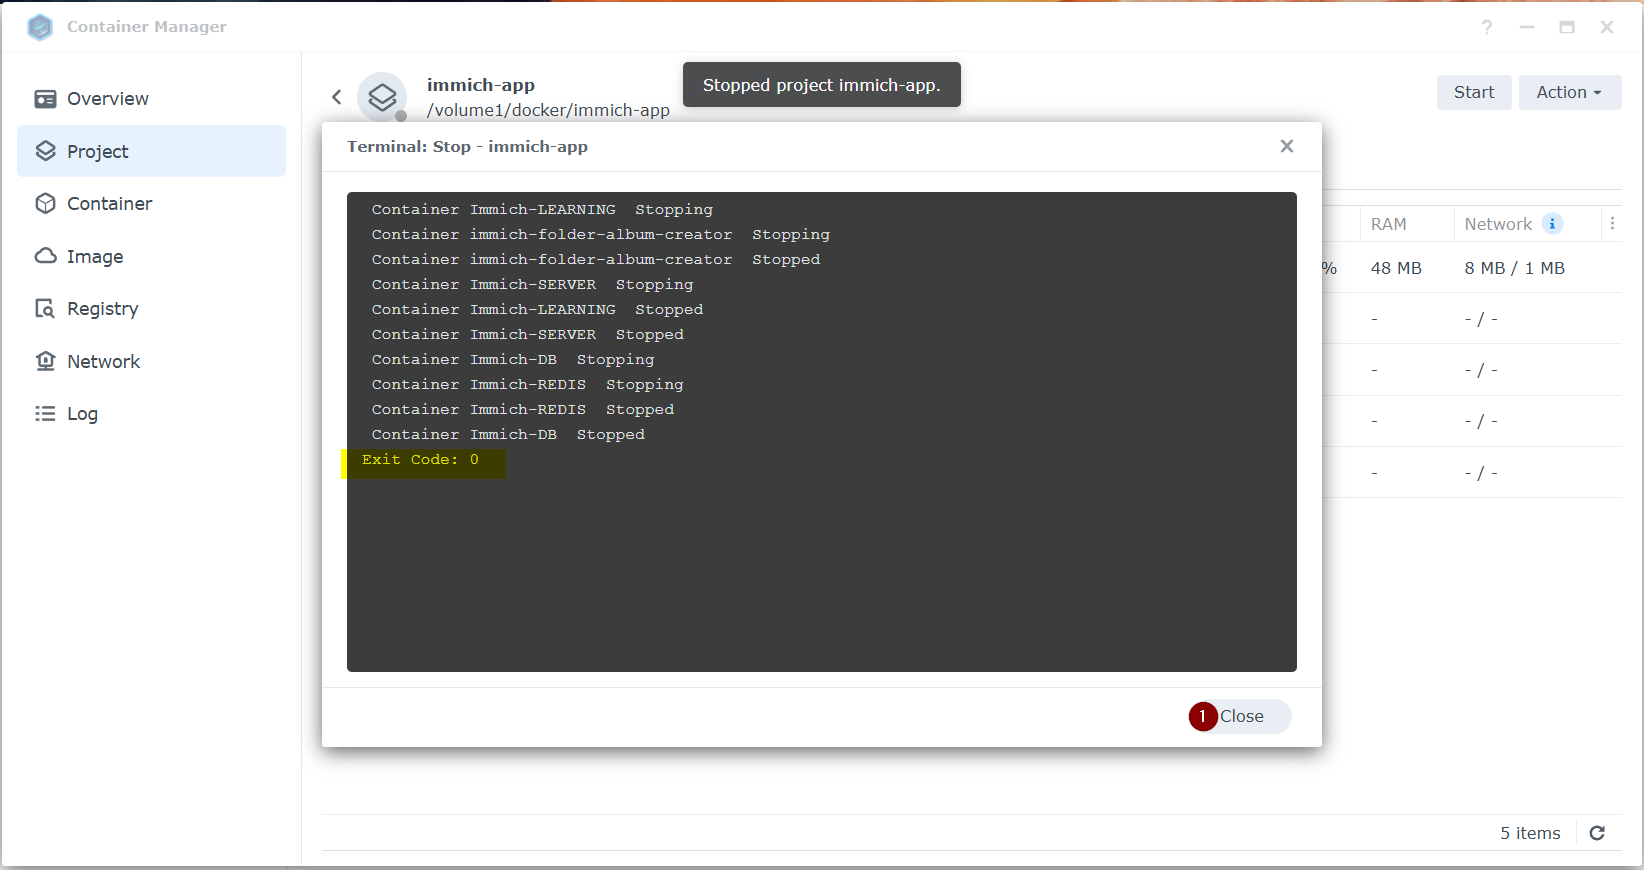This screenshot has width=1644, height=870.
Task: Click the immich-folder-album-creator Stopped line
Action: point(595,260)
